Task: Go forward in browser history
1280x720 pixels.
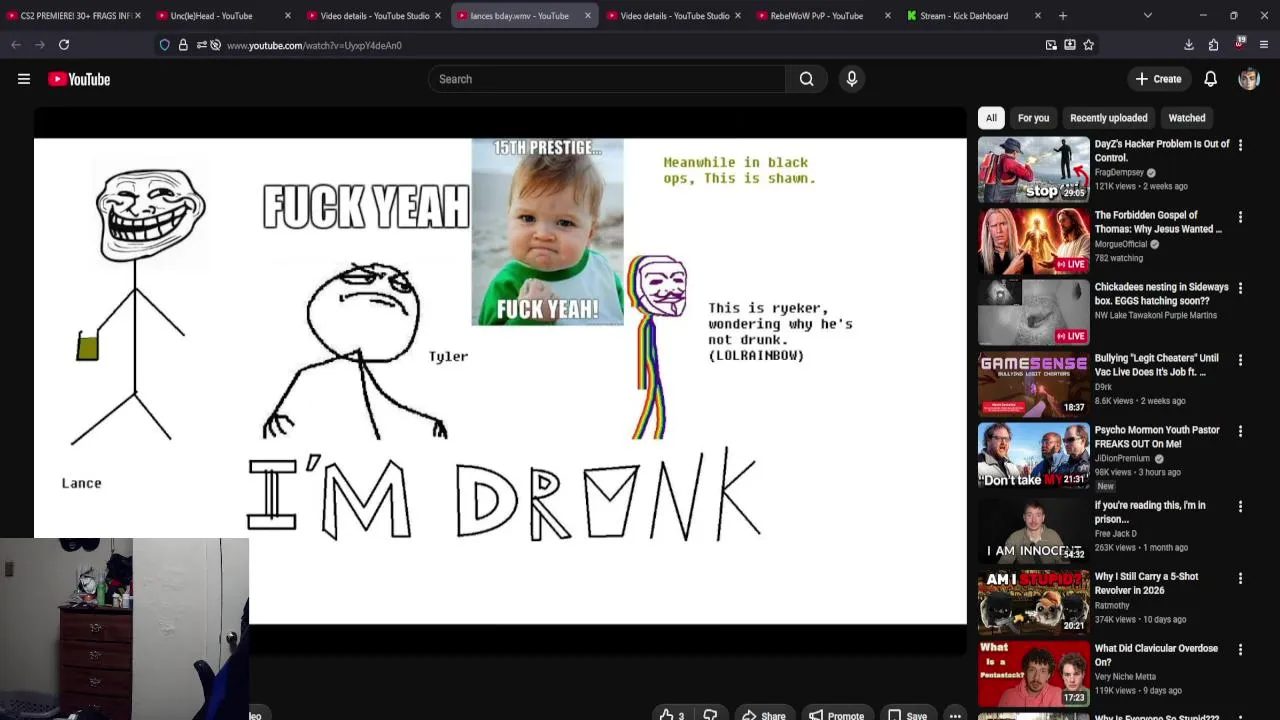Action: tap(40, 45)
